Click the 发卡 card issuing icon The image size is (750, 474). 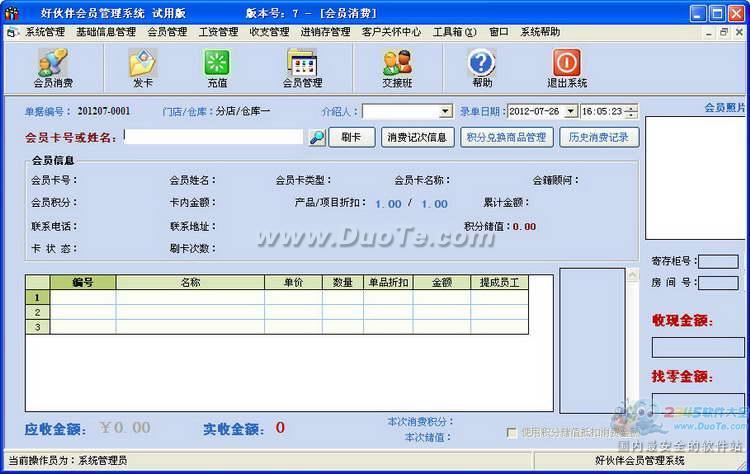[x=142, y=68]
